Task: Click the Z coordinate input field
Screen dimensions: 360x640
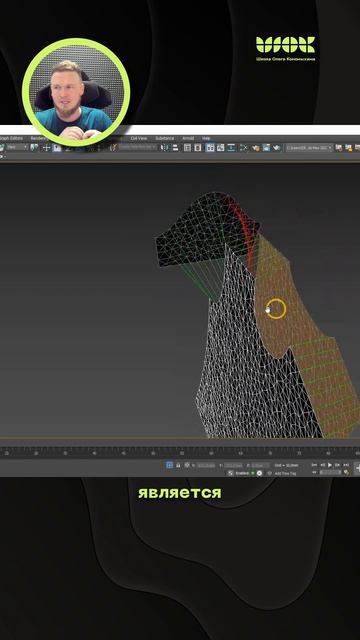Action: tap(260, 465)
